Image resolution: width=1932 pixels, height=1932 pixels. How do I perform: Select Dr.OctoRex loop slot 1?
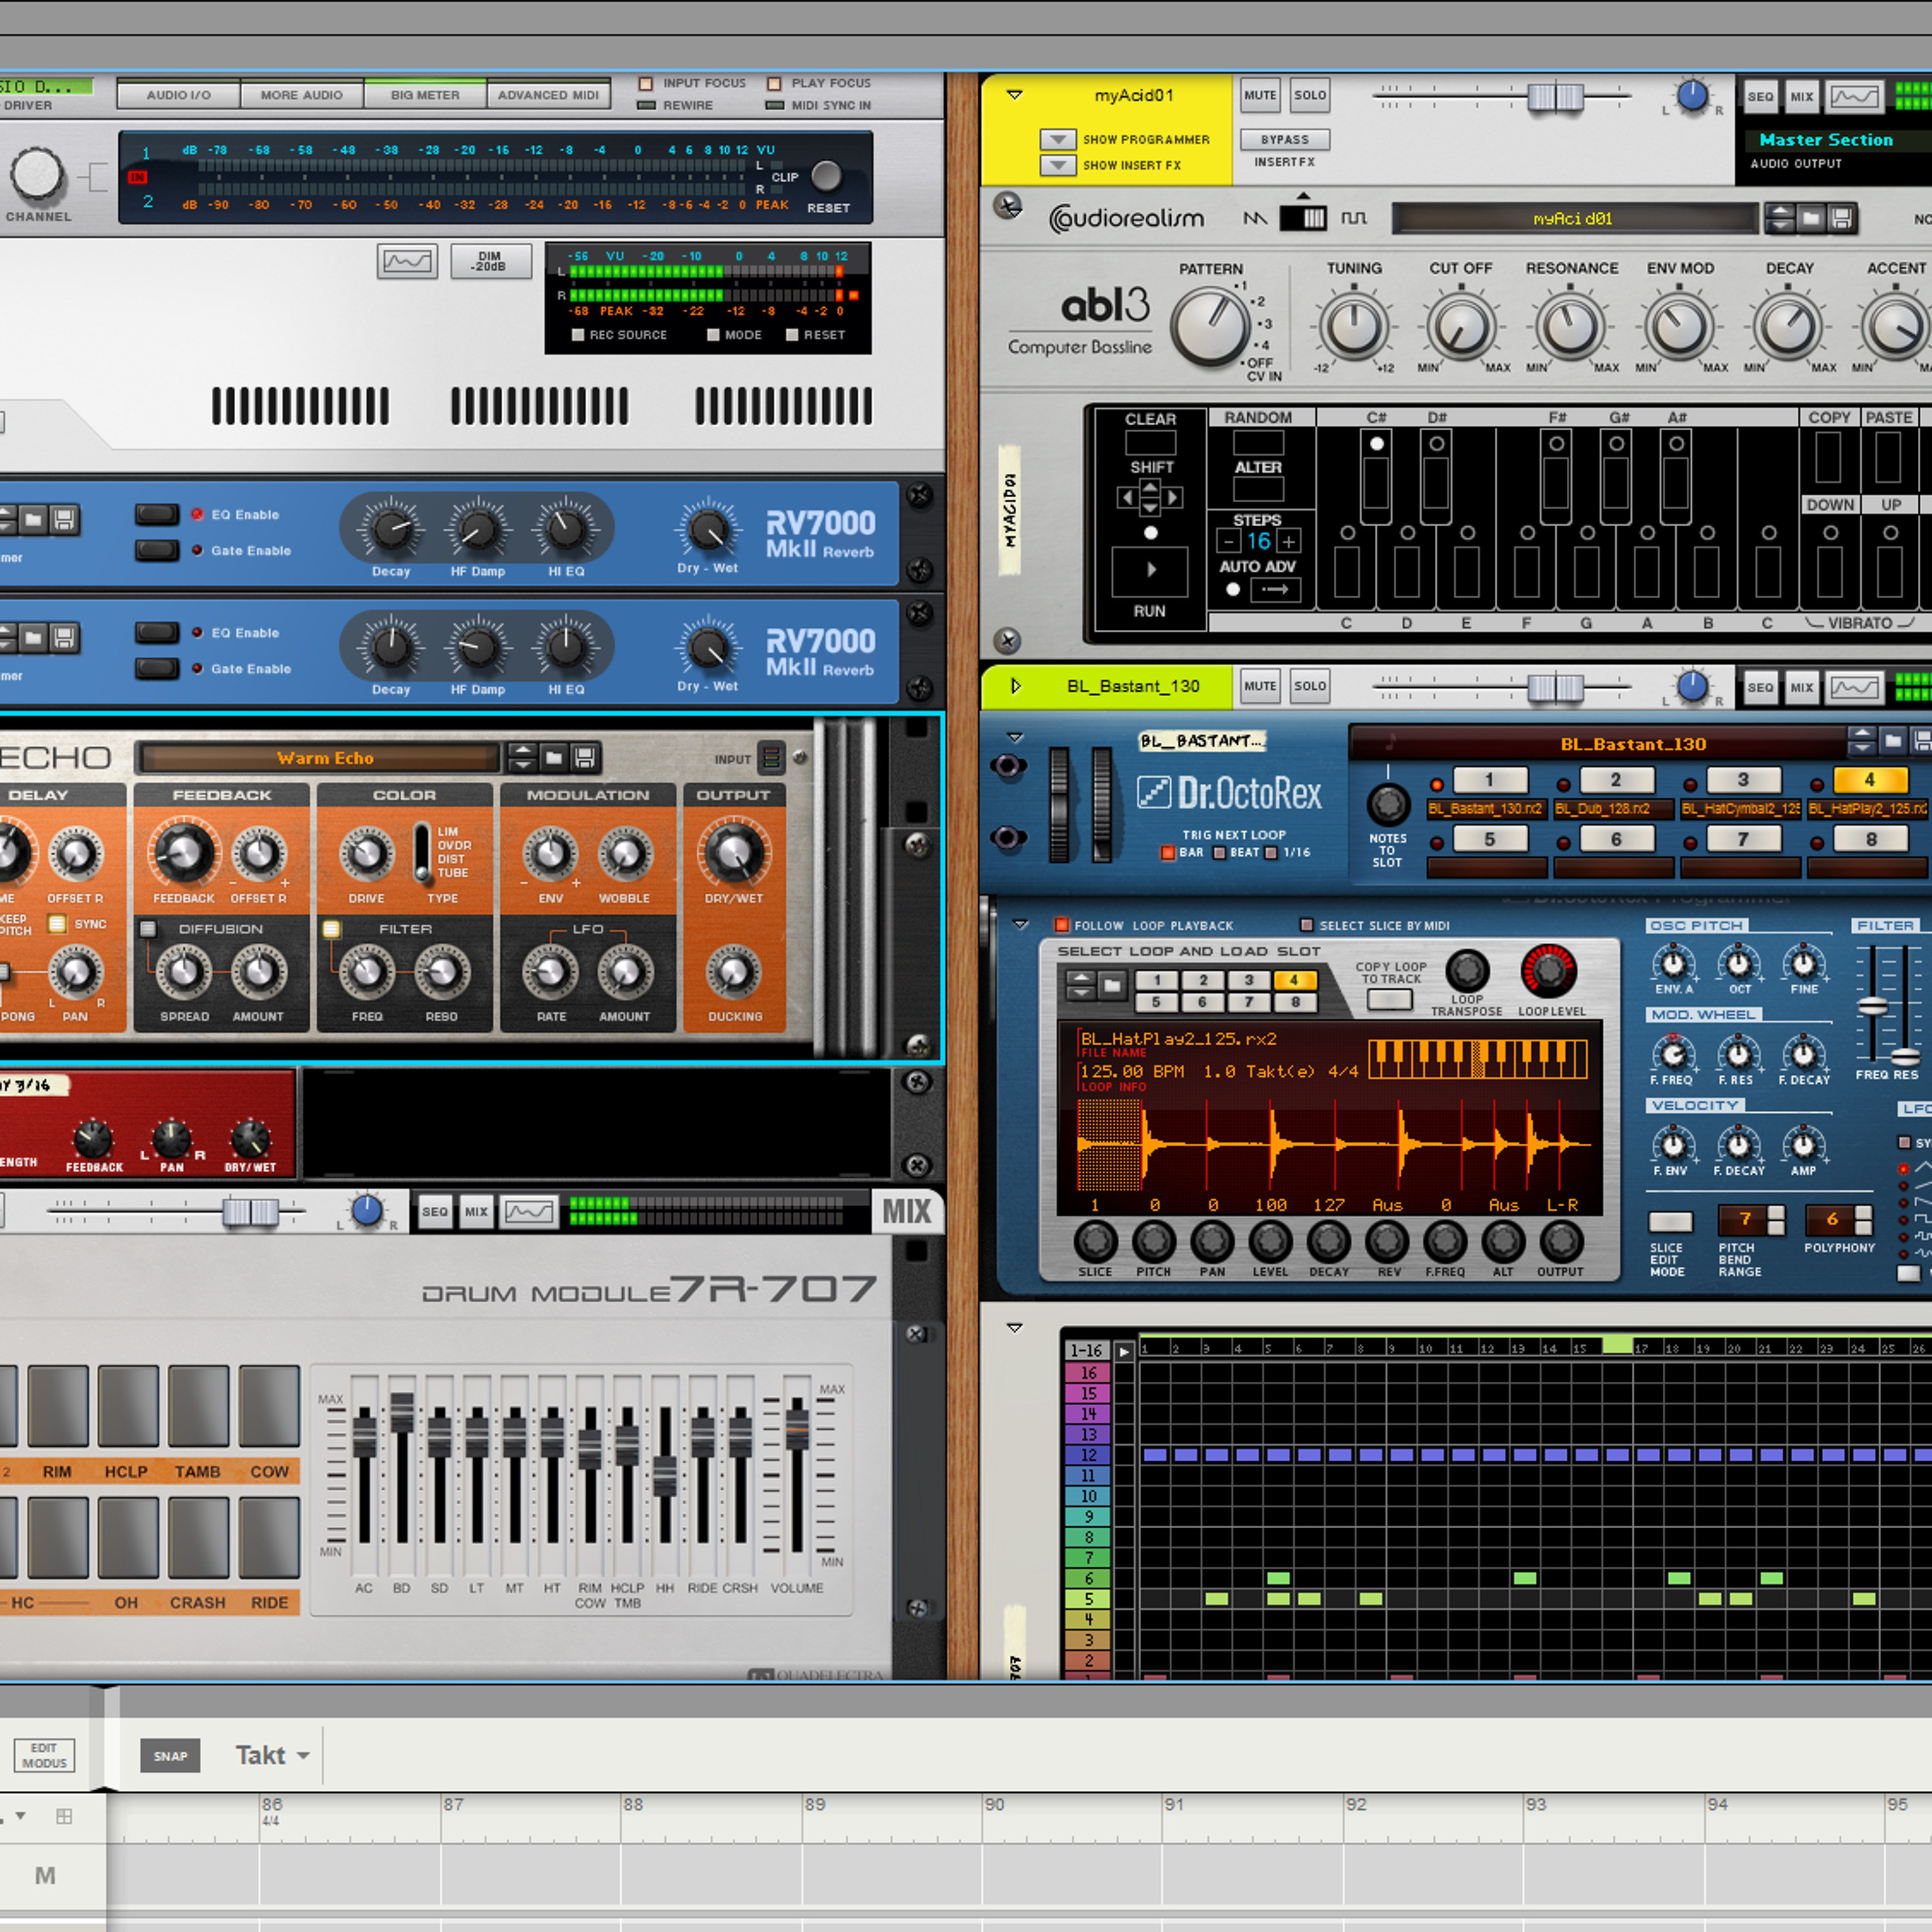(1489, 780)
